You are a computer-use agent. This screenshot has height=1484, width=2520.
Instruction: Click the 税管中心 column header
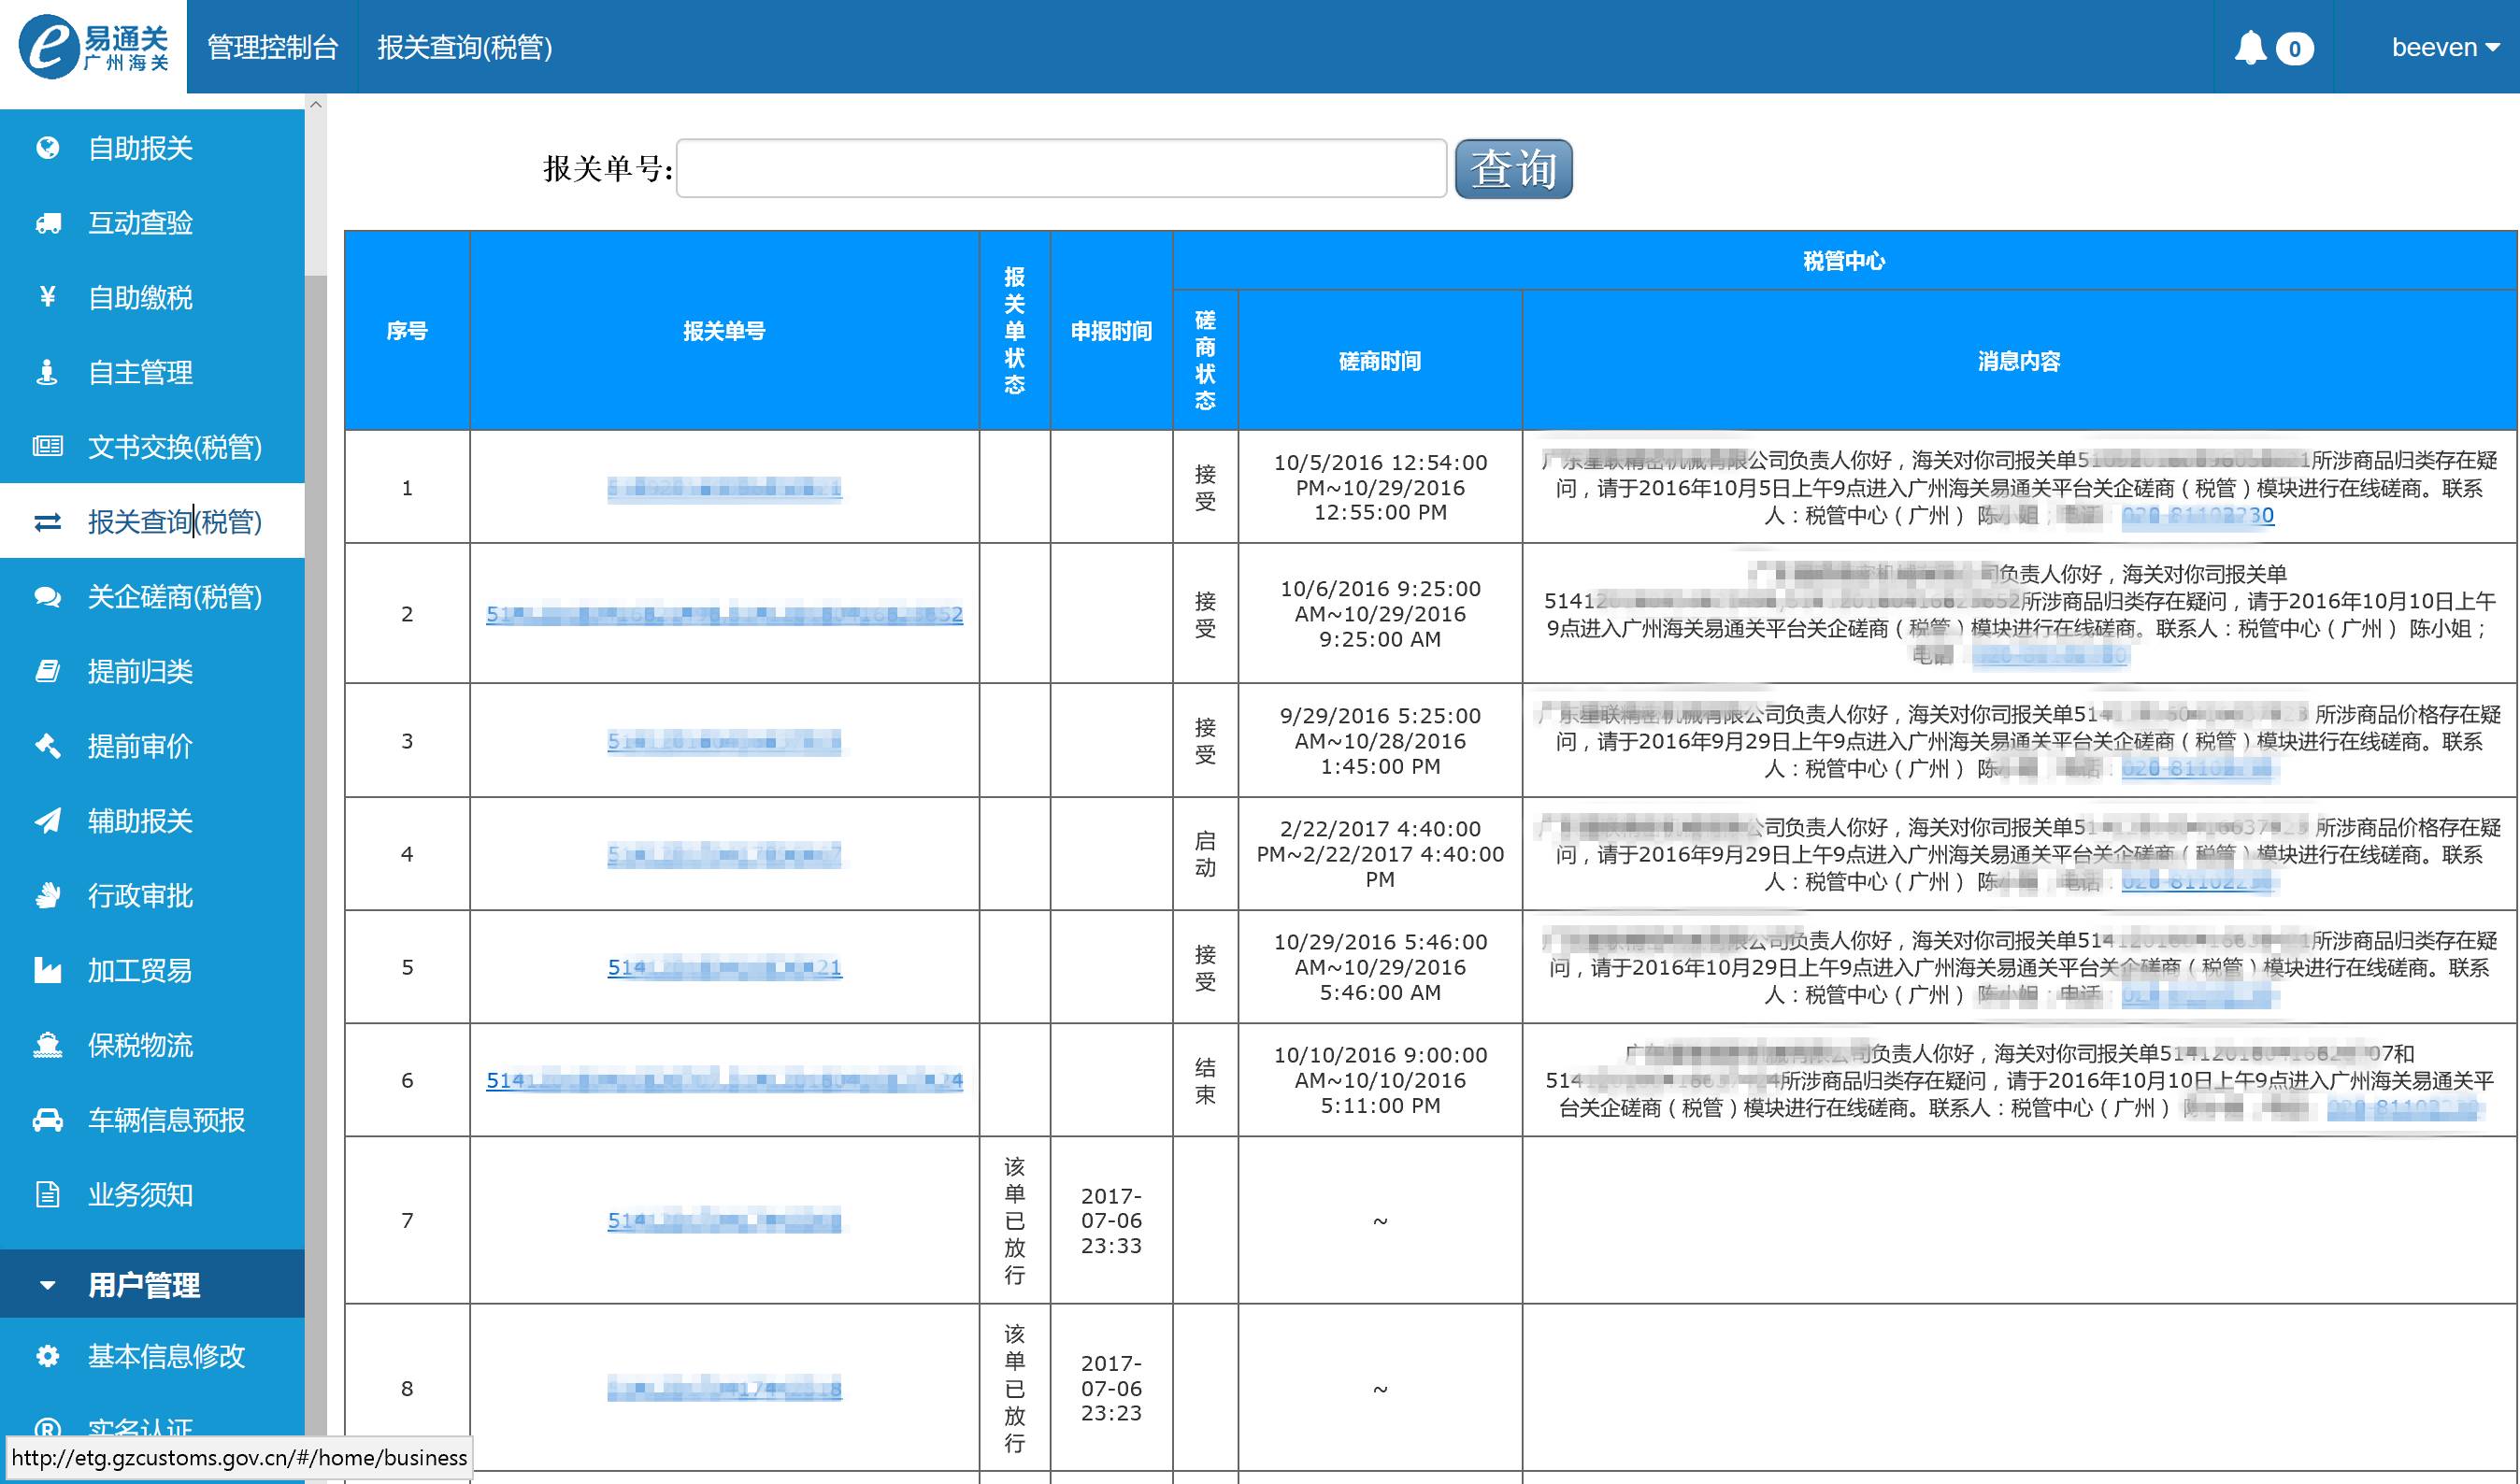pyautogui.click(x=1844, y=261)
